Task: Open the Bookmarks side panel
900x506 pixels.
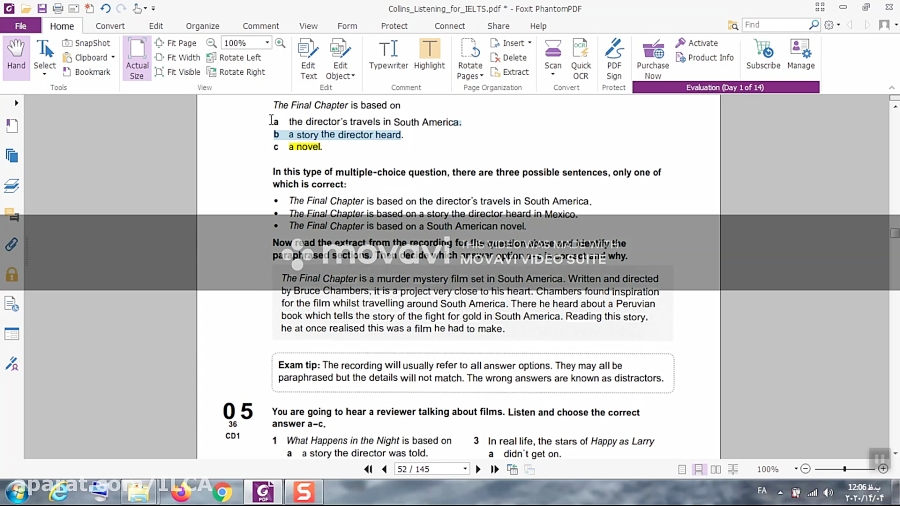Action: [x=11, y=126]
